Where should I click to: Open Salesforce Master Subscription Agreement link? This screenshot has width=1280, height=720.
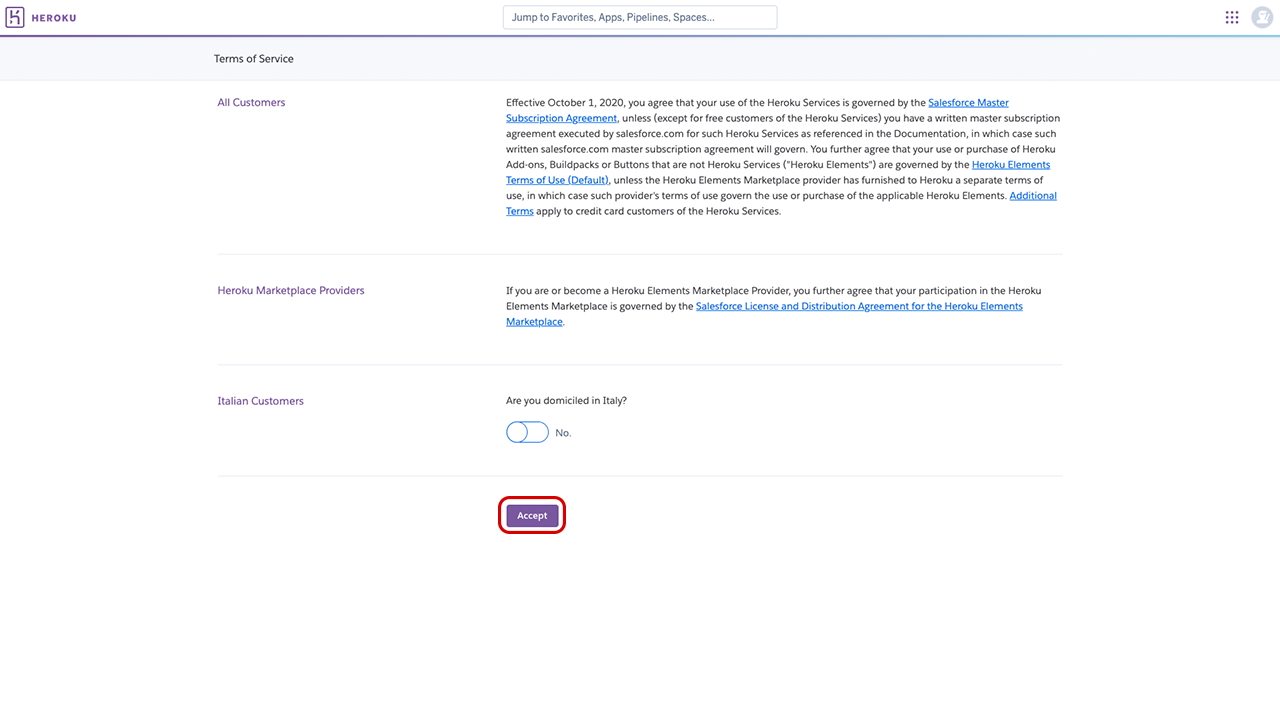pyautogui.click(x=968, y=103)
